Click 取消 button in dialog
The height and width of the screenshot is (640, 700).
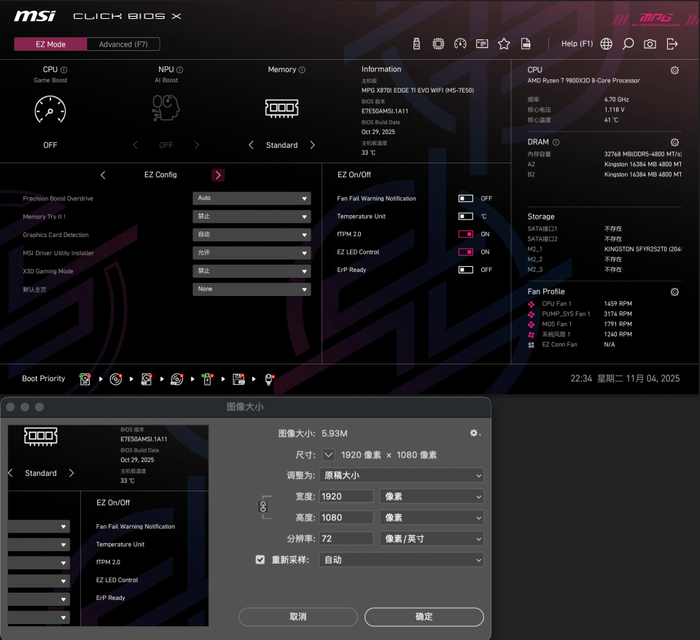coord(298,617)
